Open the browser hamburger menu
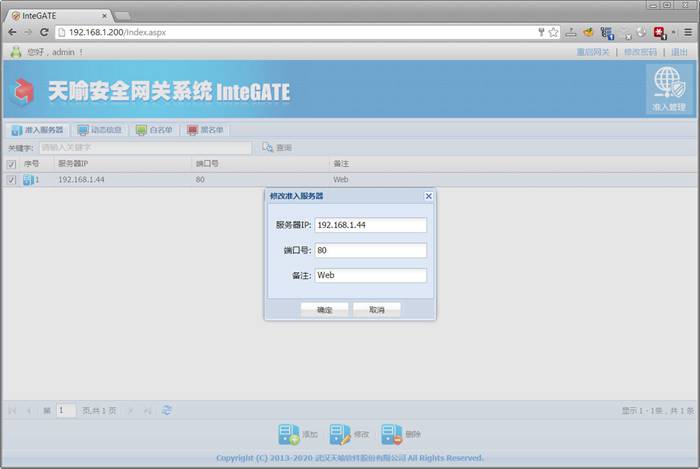This screenshot has width=700, height=469. point(688,32)
